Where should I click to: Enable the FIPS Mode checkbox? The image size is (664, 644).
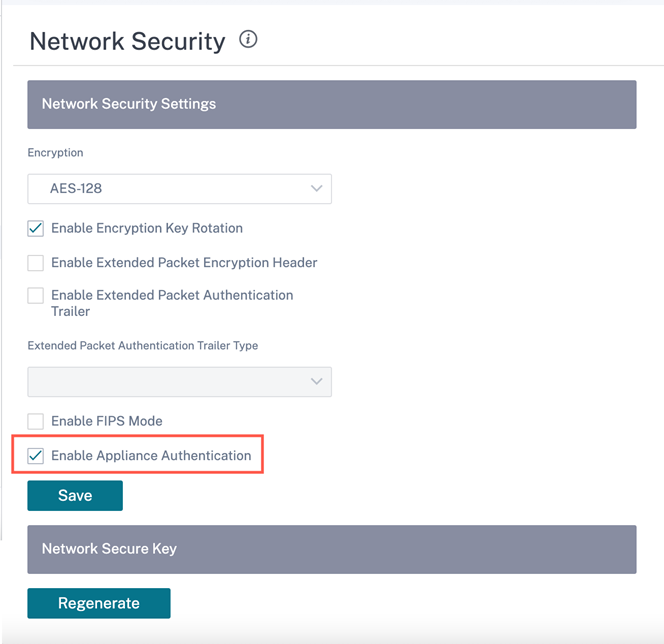[36, 422]
